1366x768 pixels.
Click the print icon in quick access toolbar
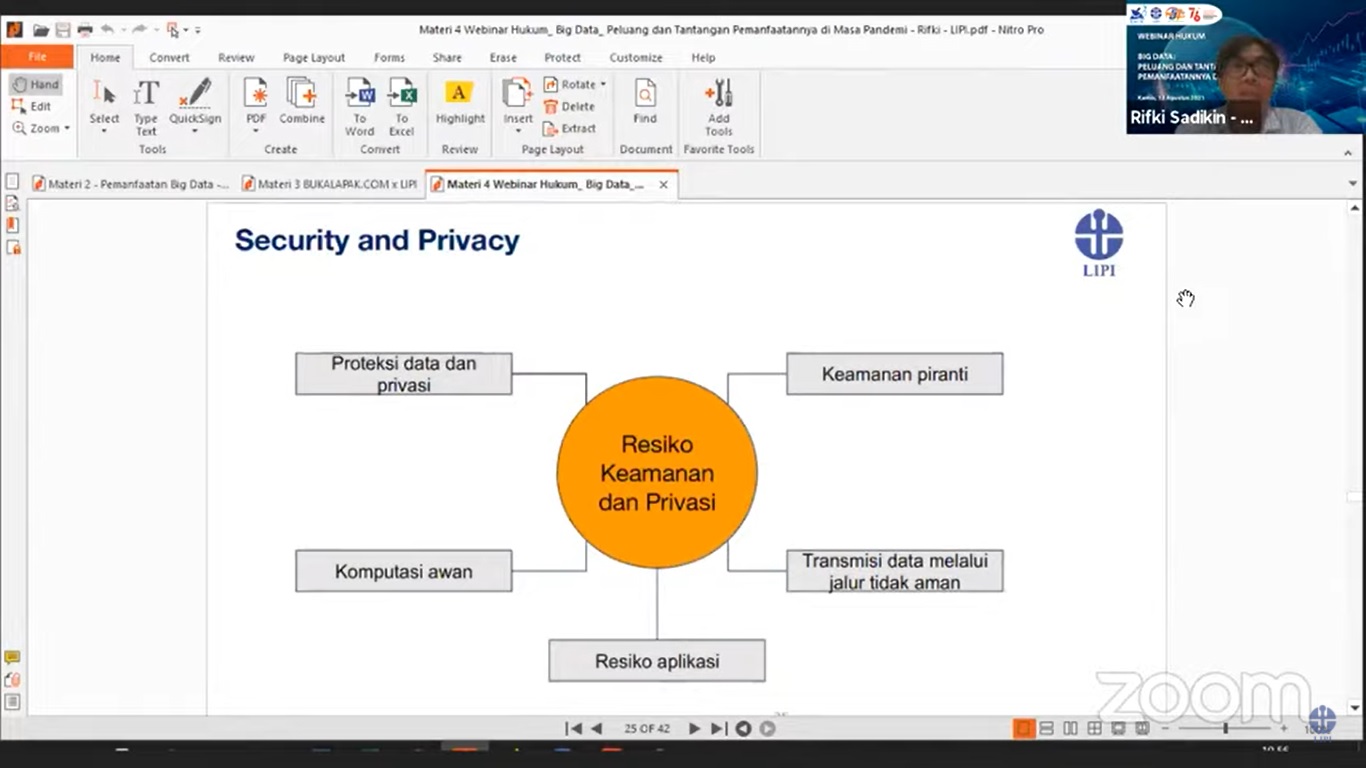[x=85, y=30]
